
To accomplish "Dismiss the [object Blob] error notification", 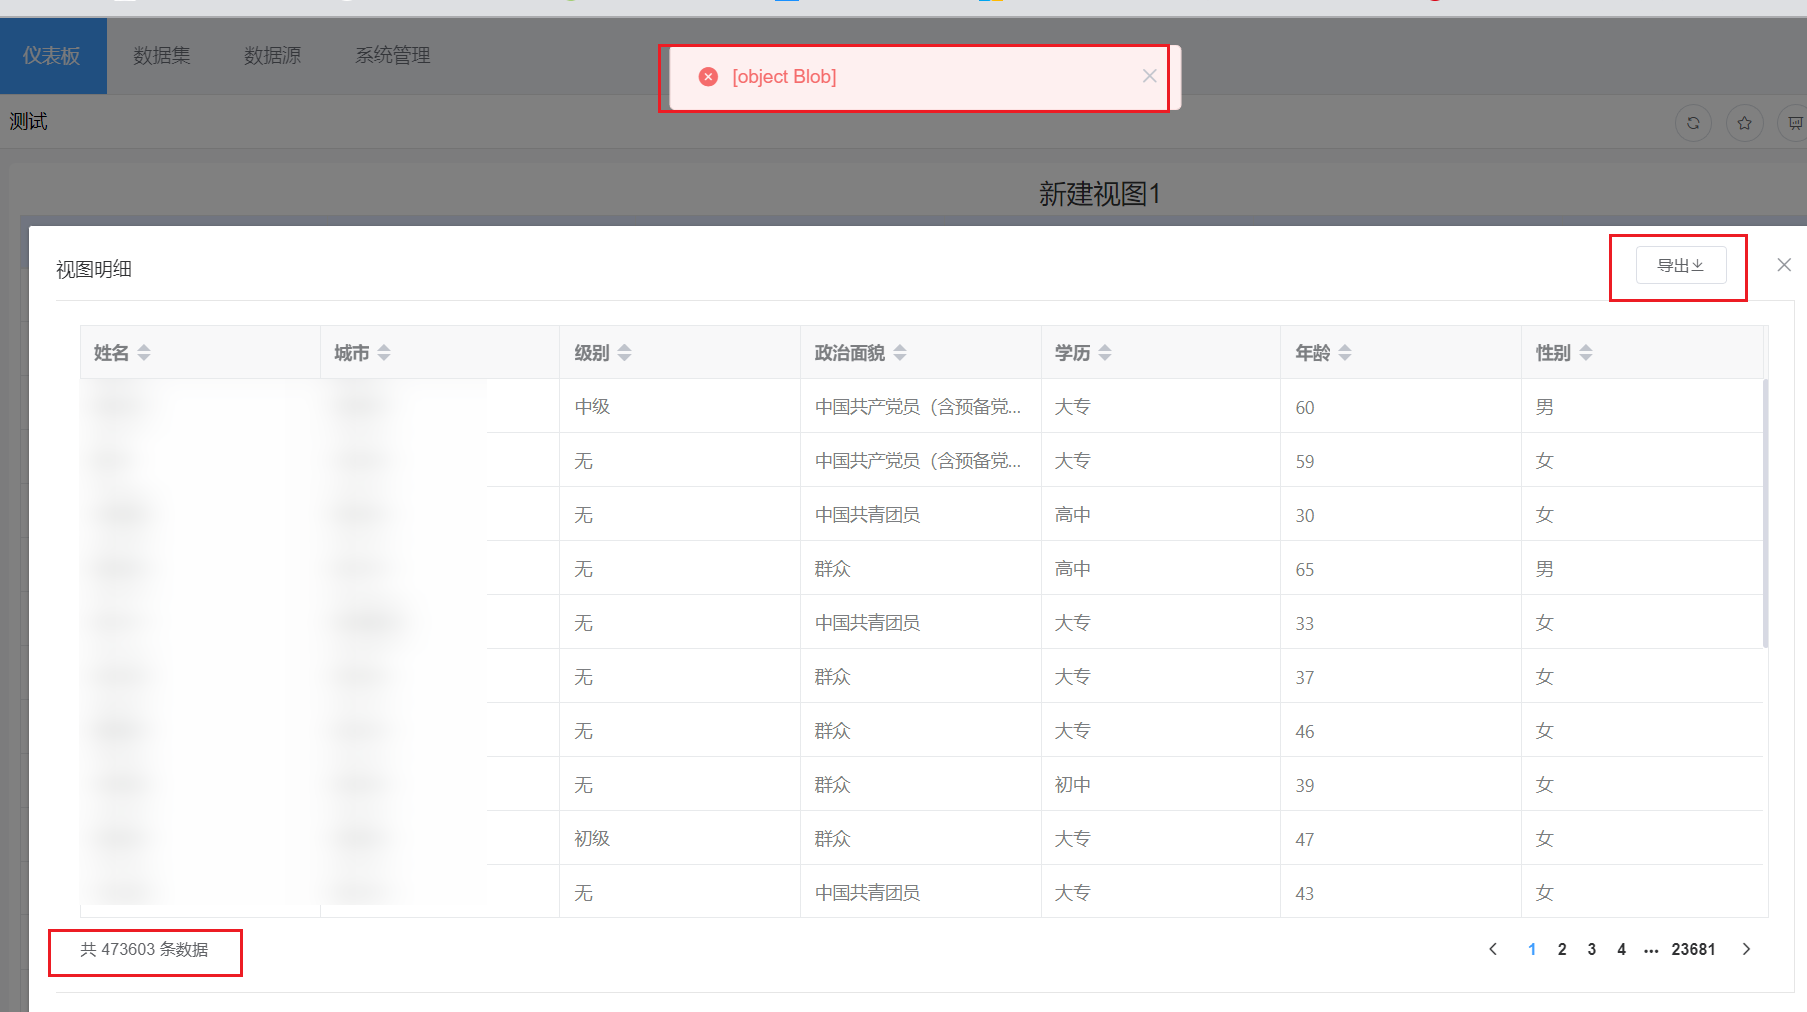I will click(1149, 76).
